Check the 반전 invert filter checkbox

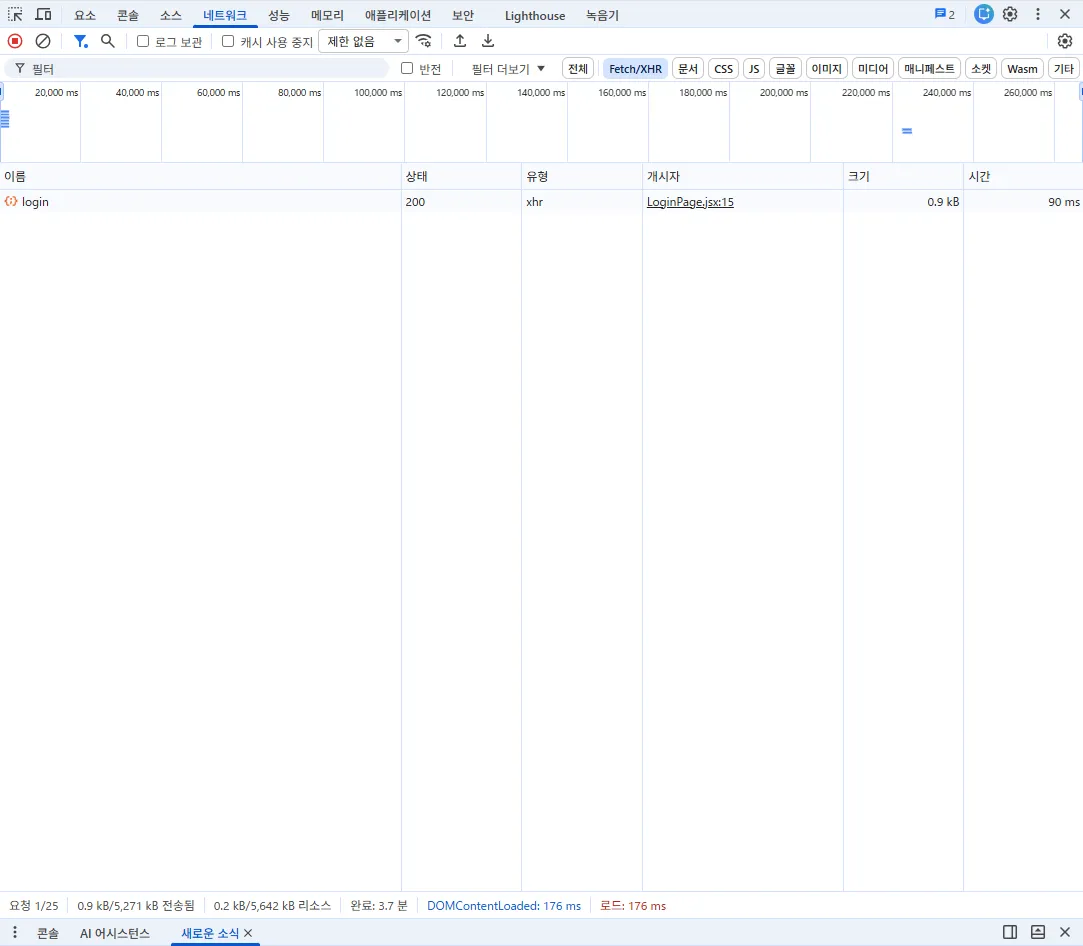coord(407,68)
